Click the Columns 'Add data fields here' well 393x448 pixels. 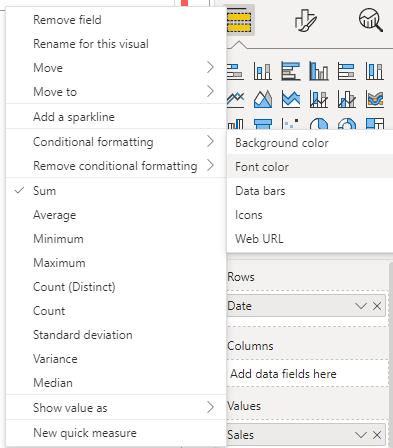tap(308, 374)
